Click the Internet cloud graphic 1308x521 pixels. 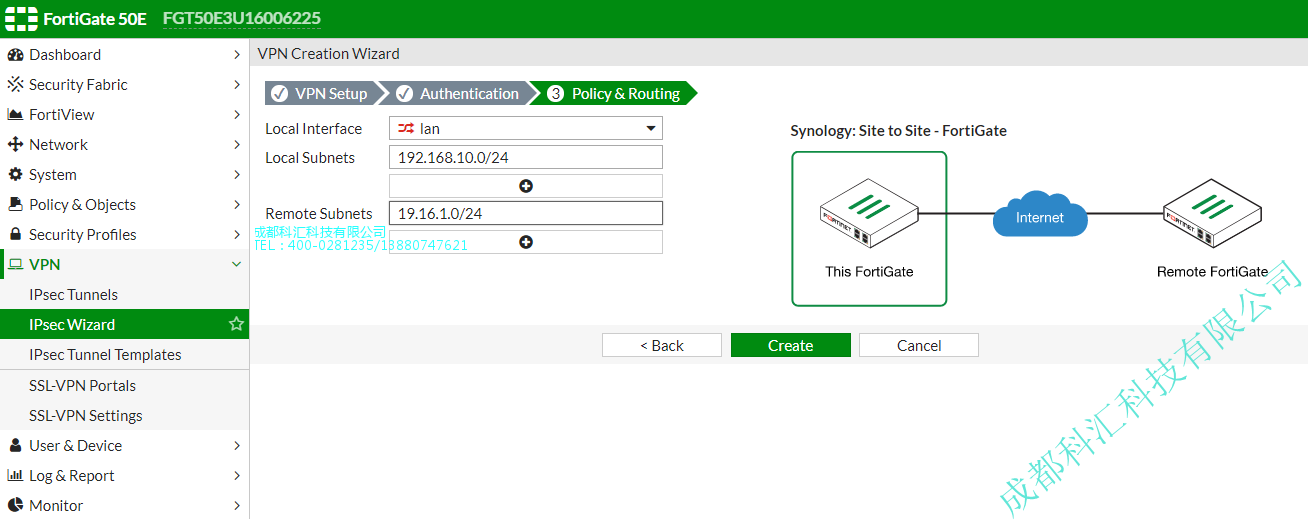(1040, 214)
